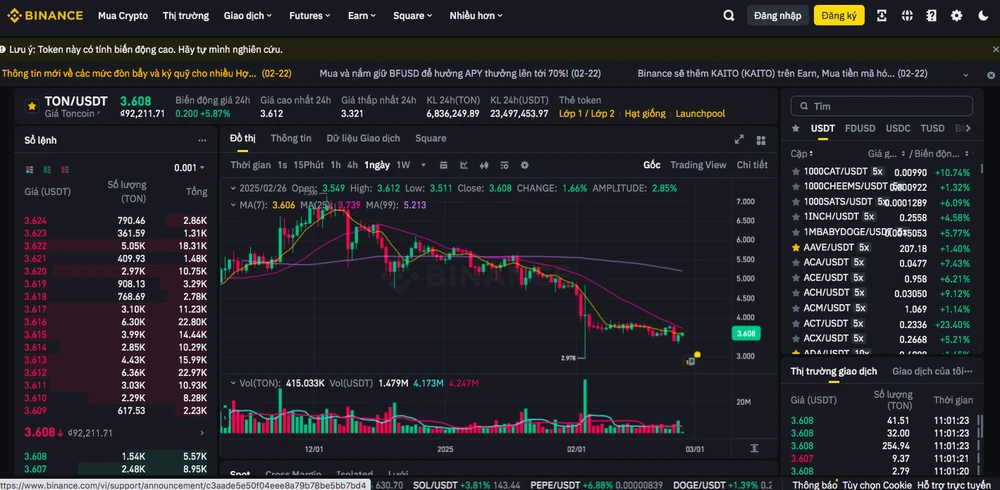Open the Square header menu

[x=412, y=15]
